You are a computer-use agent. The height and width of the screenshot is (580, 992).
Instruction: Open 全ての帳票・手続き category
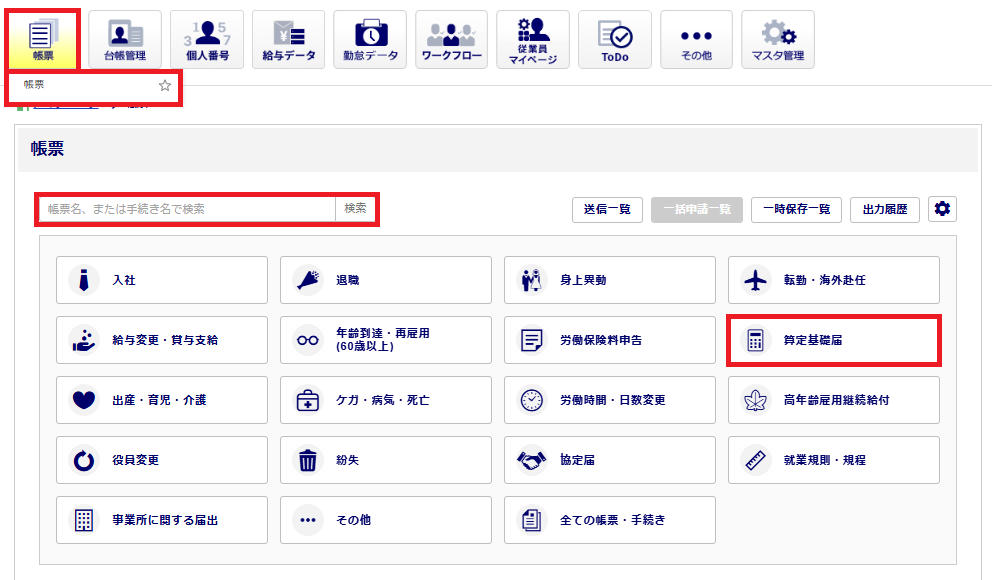pyautogui.click(x=609, y=520)
